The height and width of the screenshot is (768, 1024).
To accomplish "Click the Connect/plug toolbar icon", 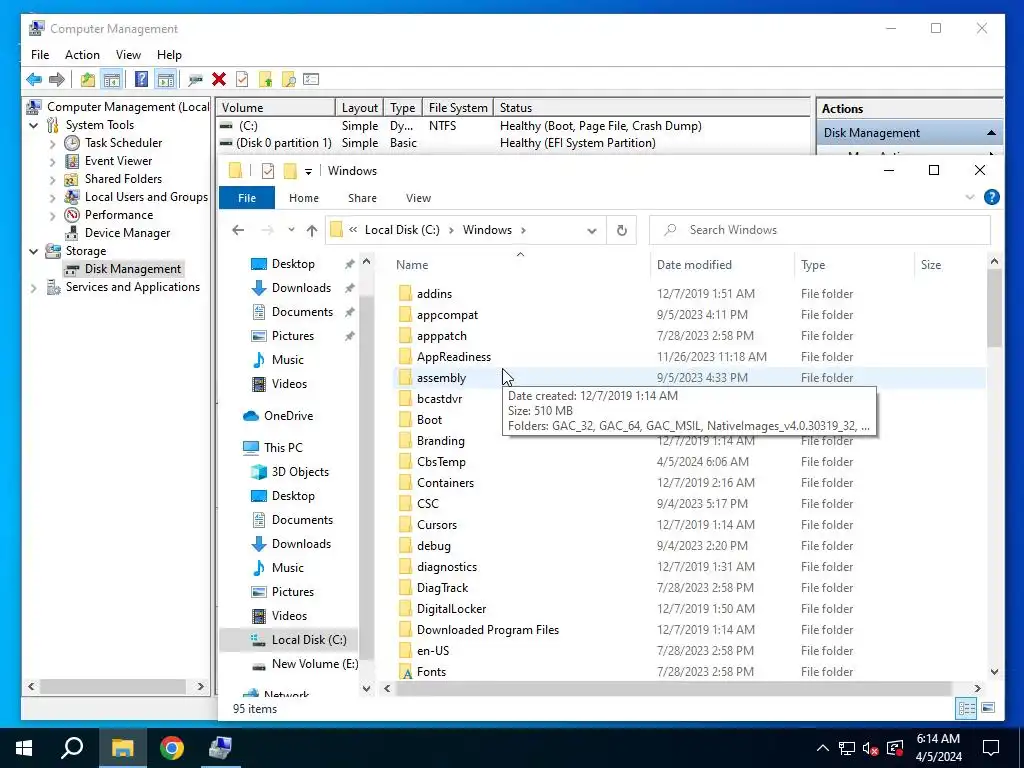I will (195, 80).
